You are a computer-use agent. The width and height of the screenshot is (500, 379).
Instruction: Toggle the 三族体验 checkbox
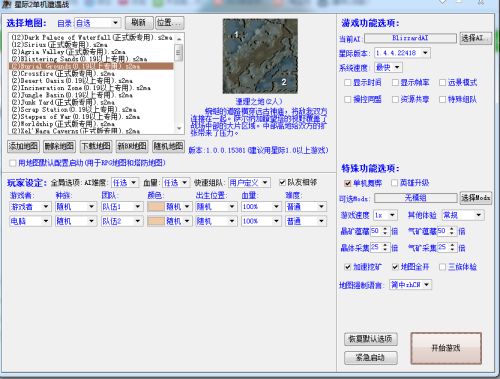tap(442, 267)
